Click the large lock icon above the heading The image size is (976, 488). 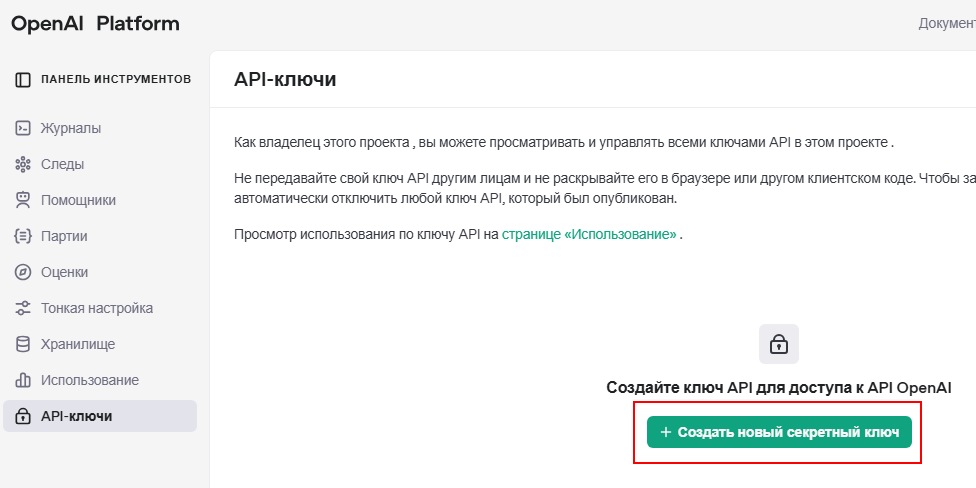point(779,344)
